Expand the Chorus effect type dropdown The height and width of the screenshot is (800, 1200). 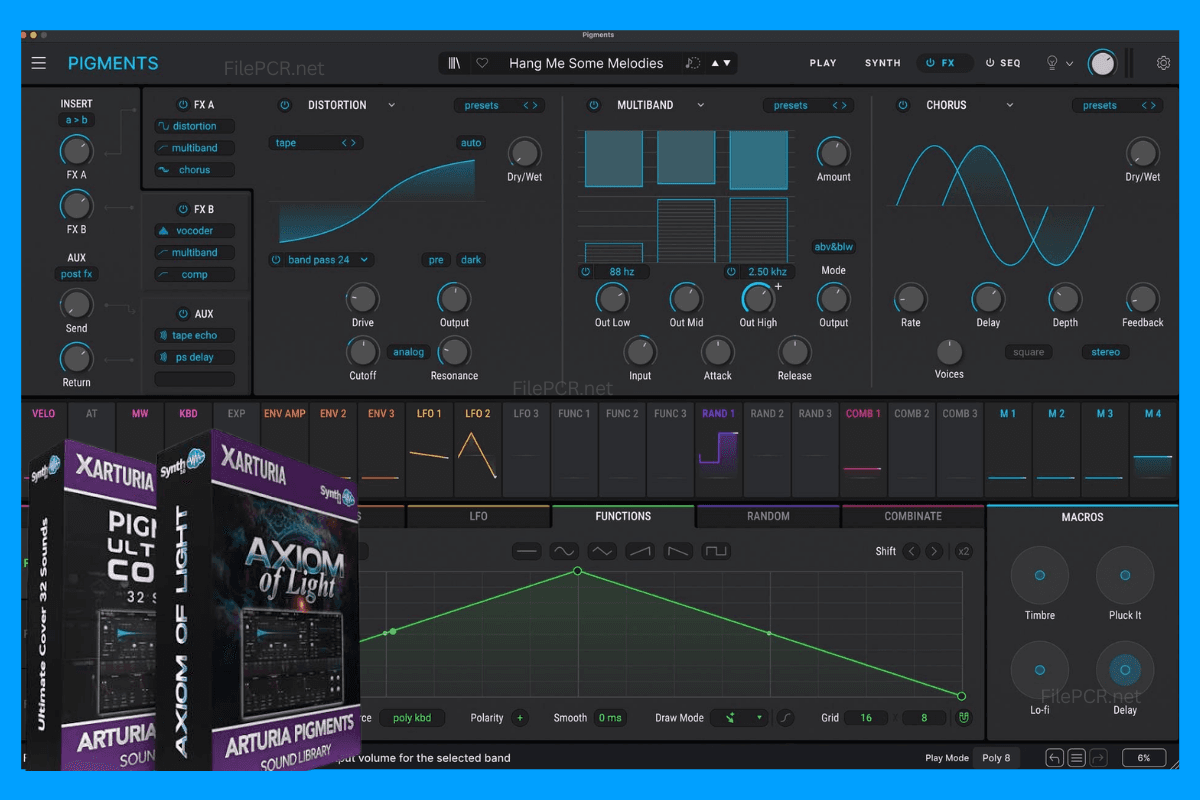(x=1010, y=105)
